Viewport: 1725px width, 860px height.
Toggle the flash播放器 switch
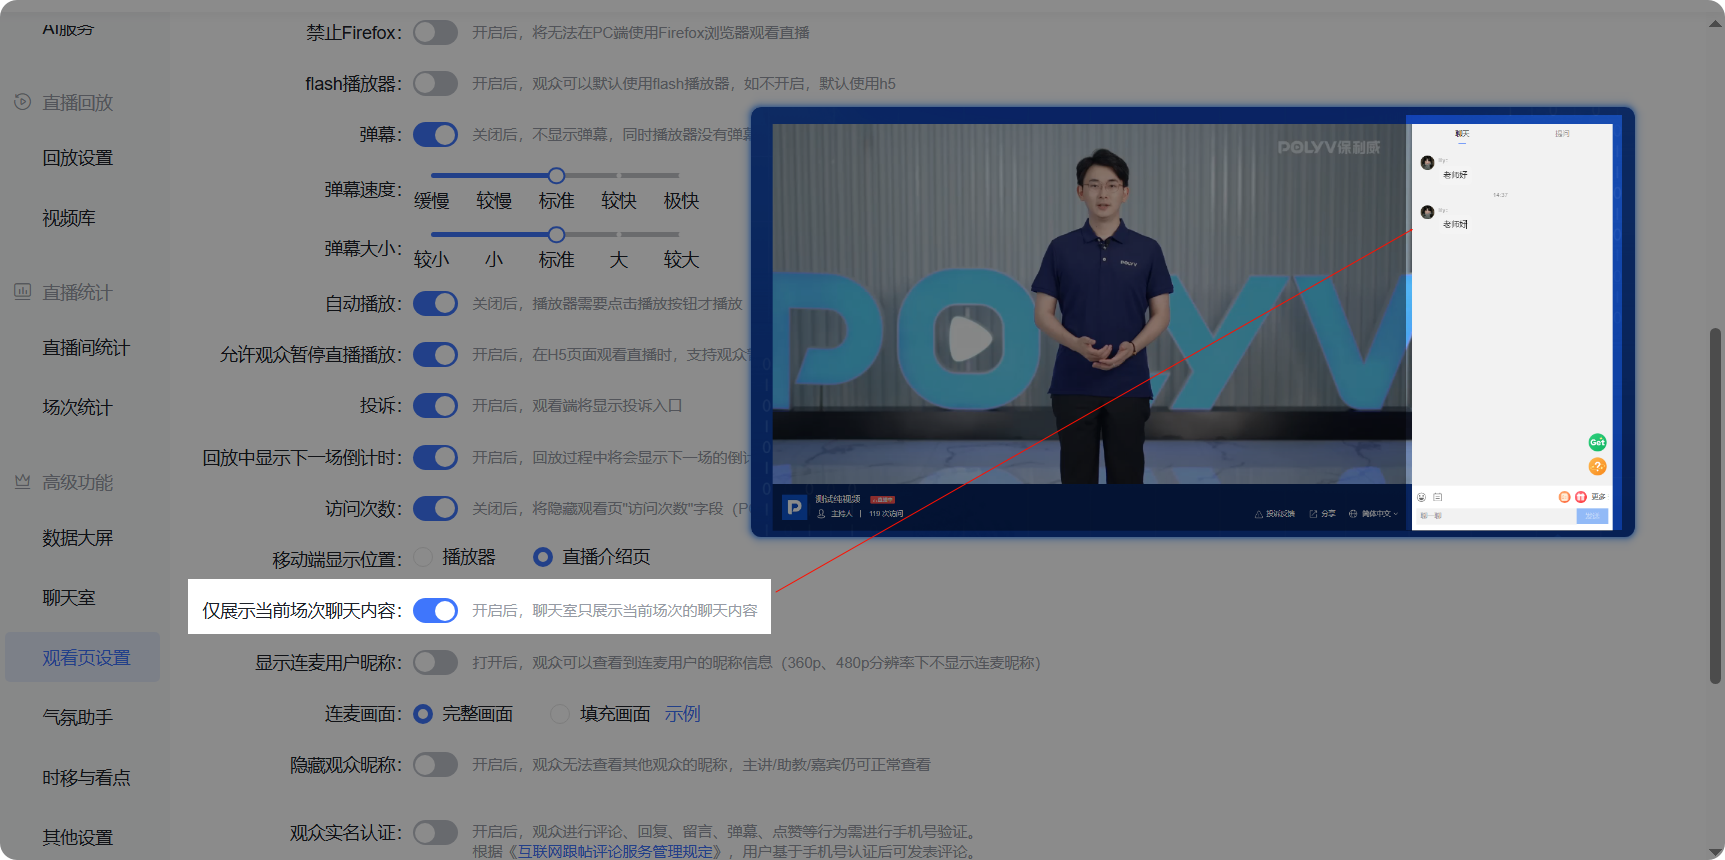[x=435, y=83]
